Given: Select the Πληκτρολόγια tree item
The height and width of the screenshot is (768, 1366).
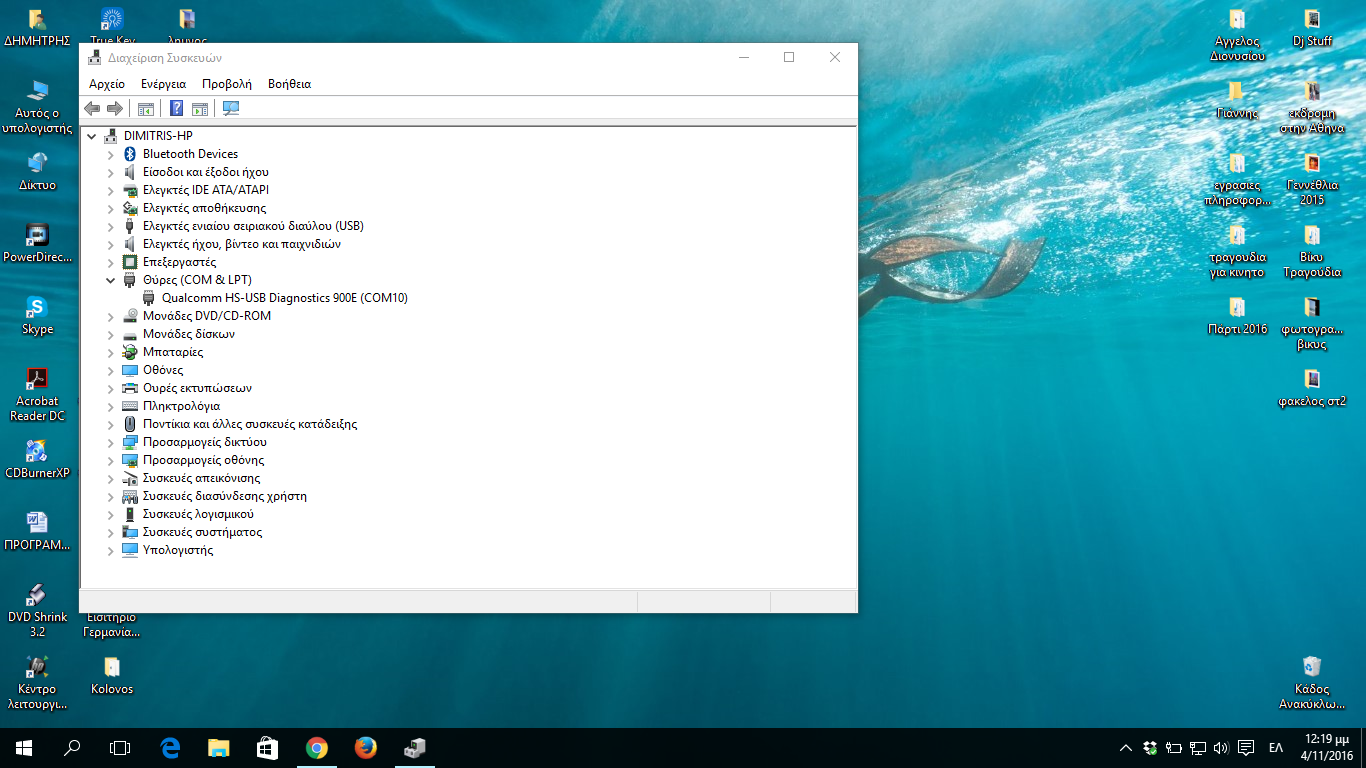Looking at the screenshot, I should [181, 406].
